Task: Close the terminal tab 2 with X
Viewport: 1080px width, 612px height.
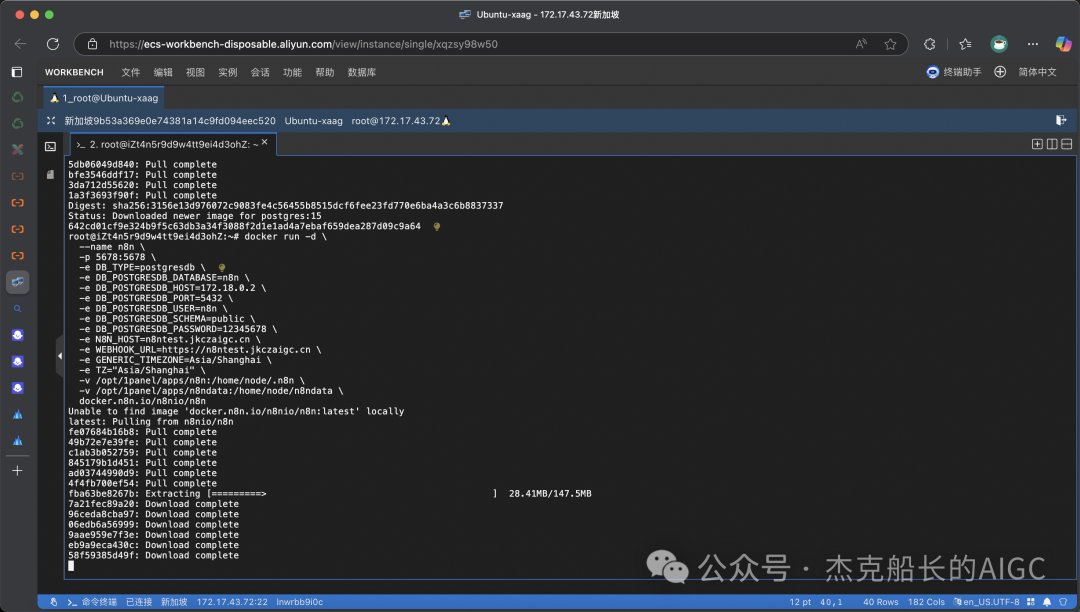Action: coord(264,142)
